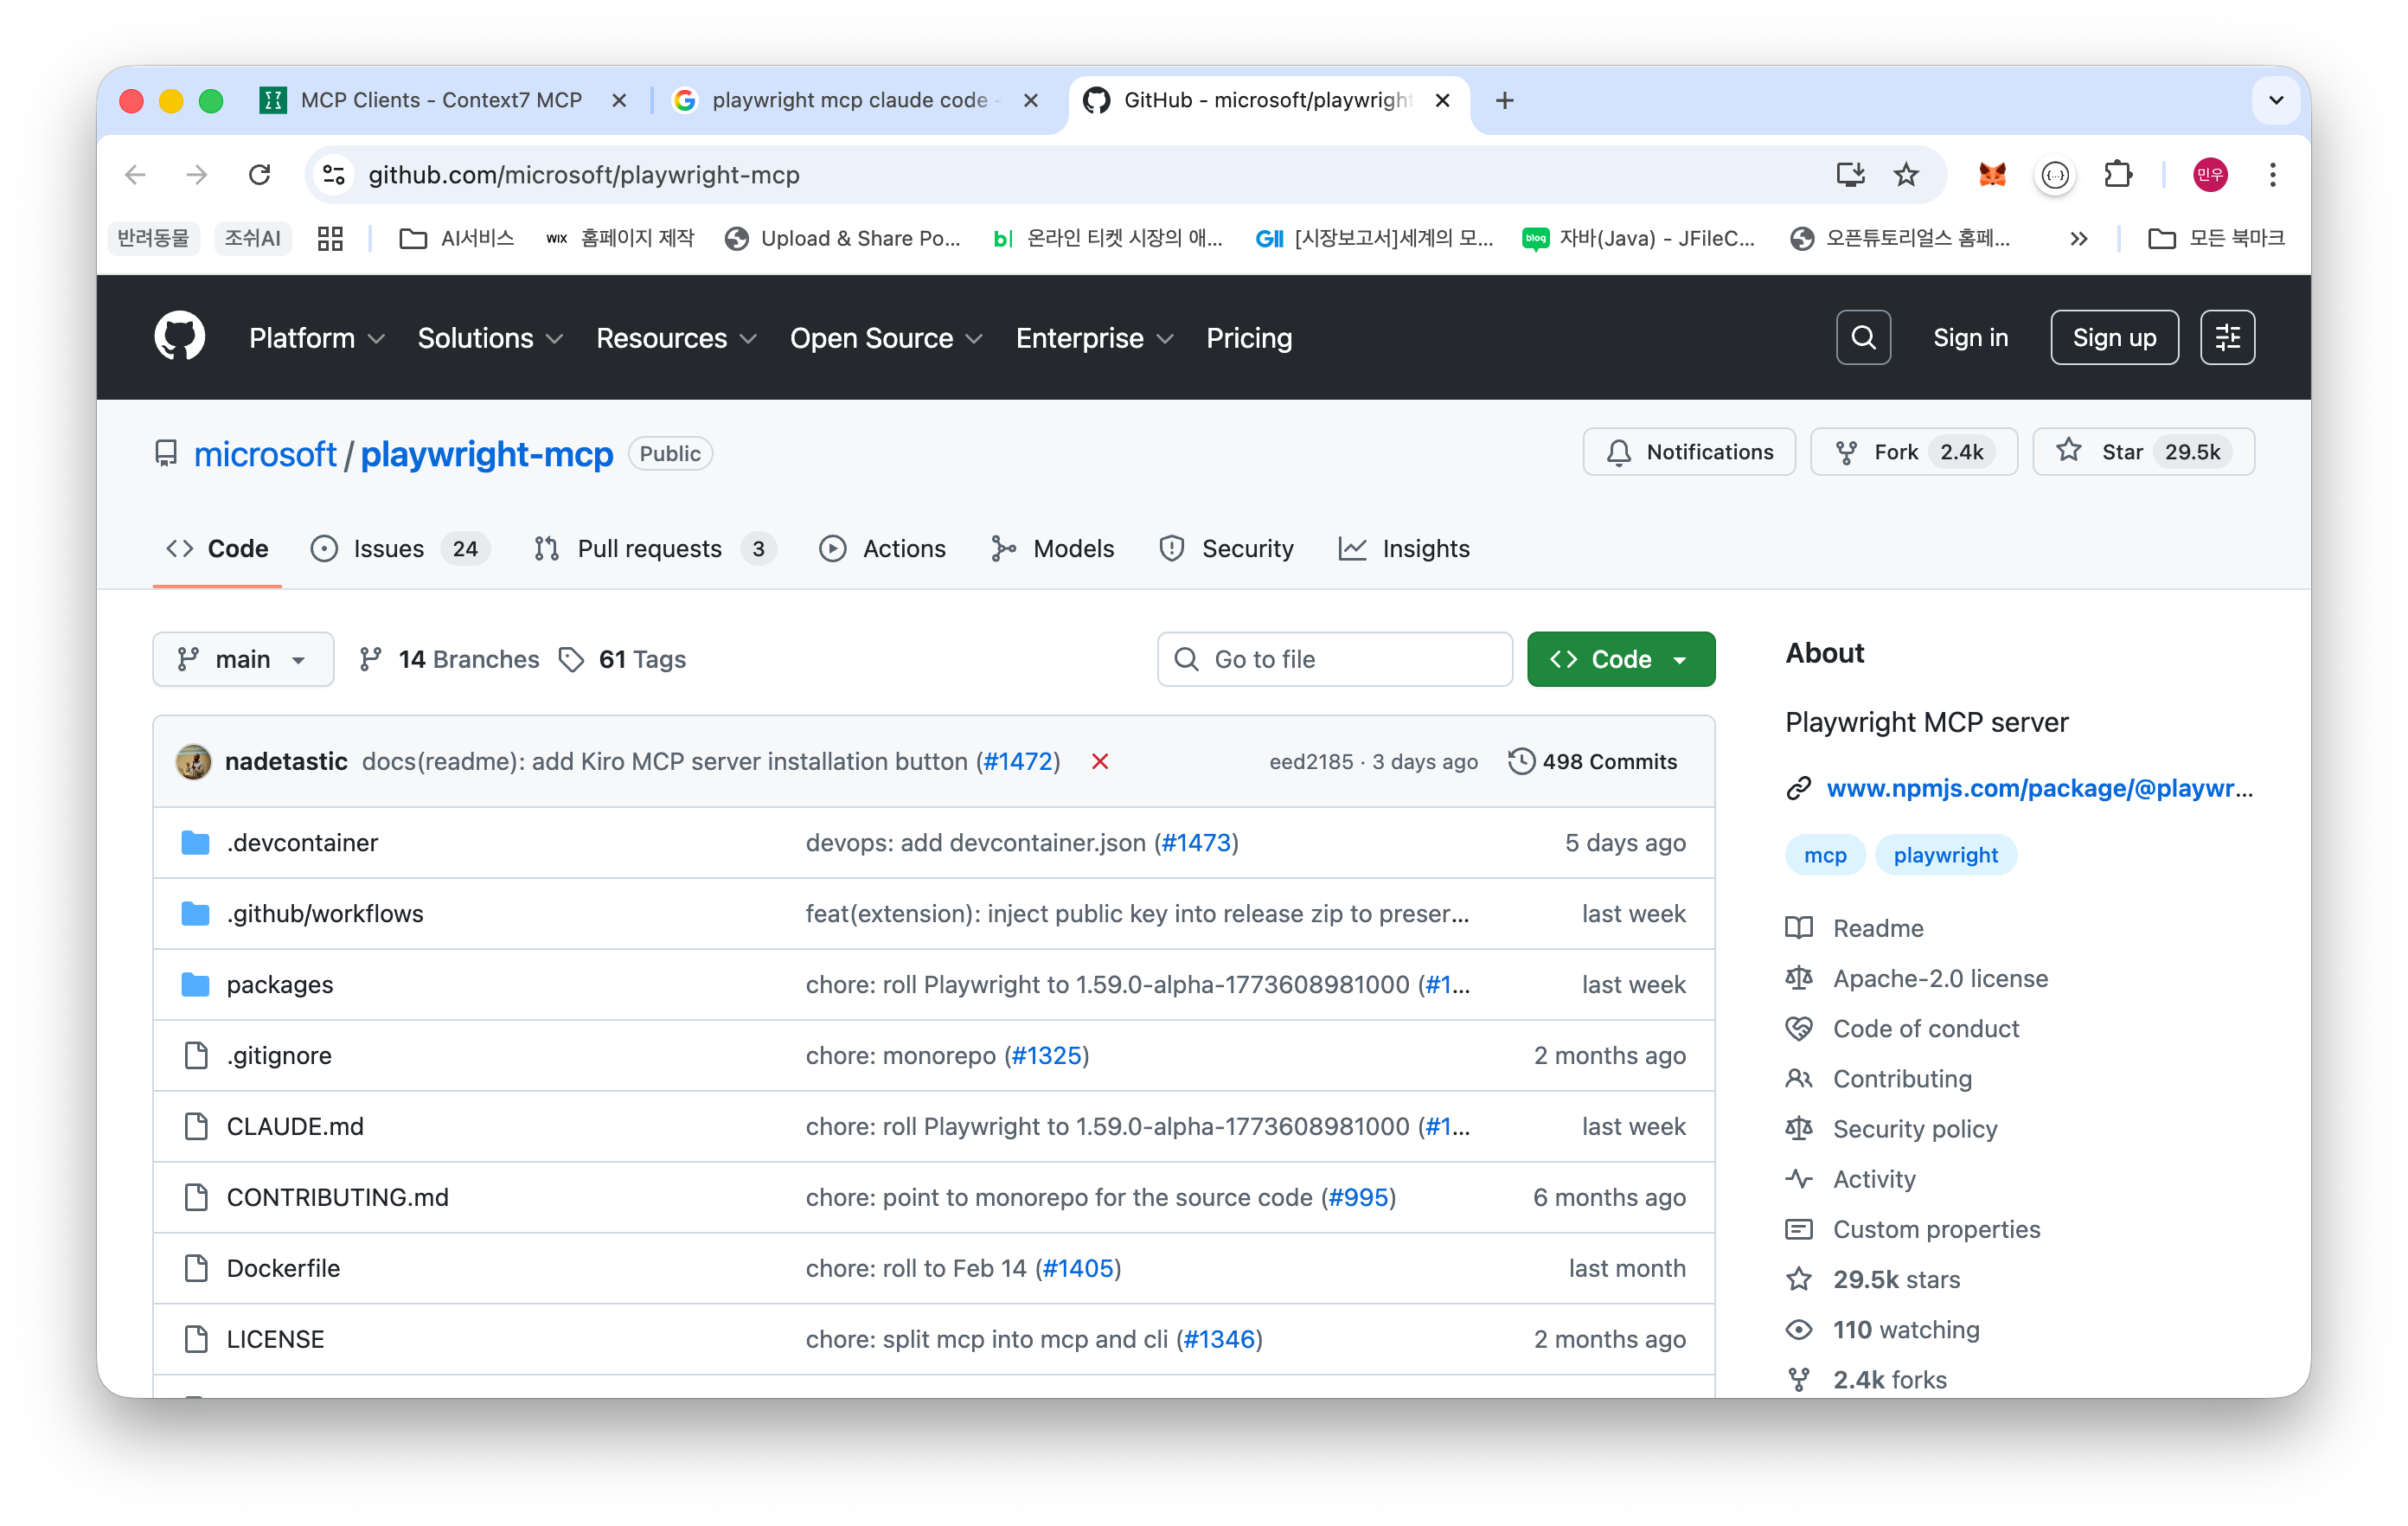Screen dimensions: 2408x1526
Task: Open the green Code clone dropdown
Action: point(1620,659)
